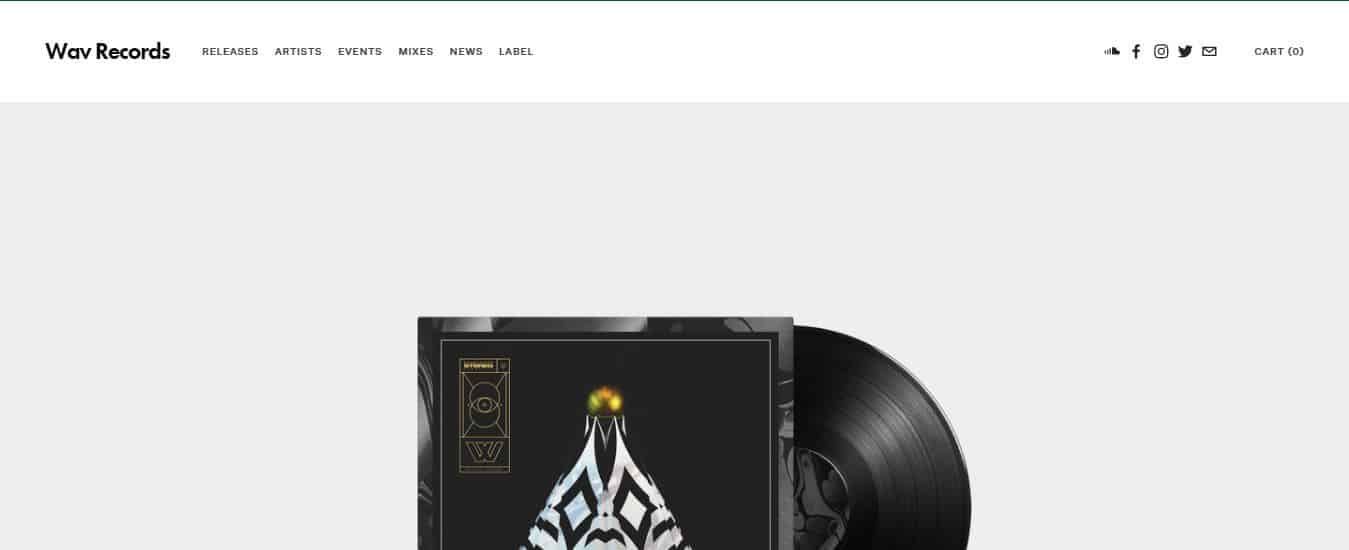Navigate to Mixes
This screenshot has height=550, width=1349.
coord(416,52)
